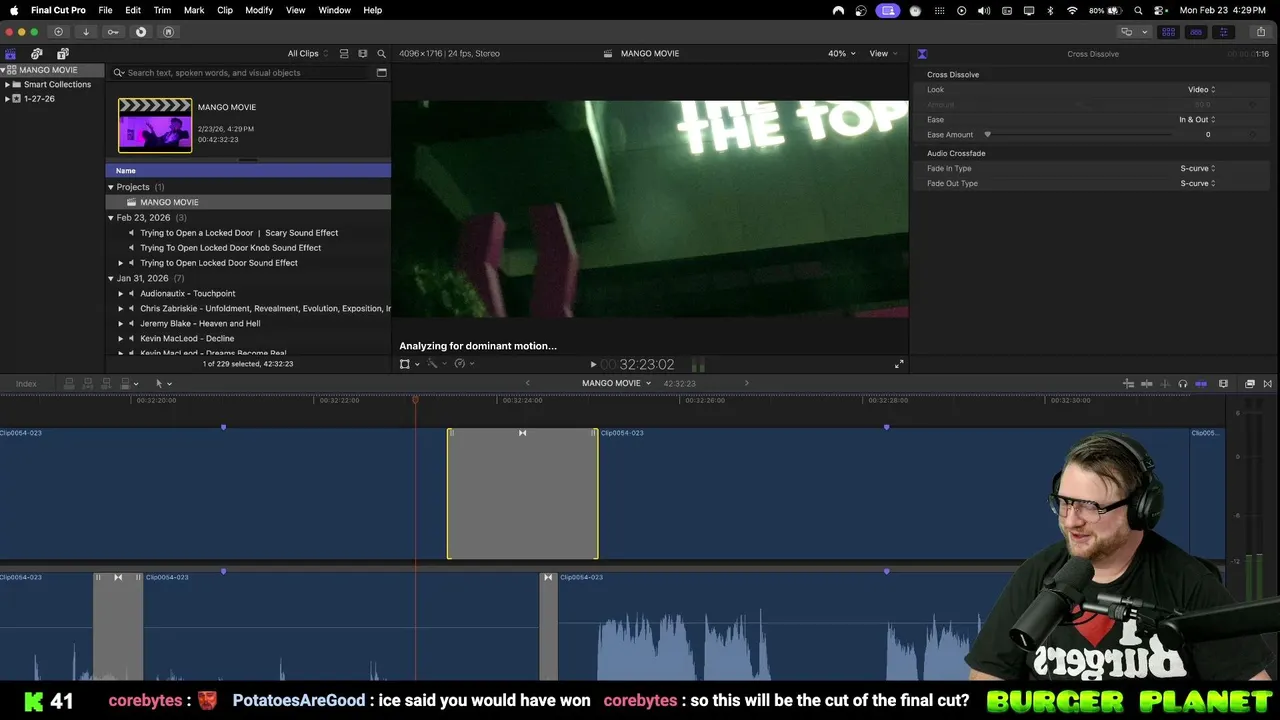Open the Ease In & Out popup
Viewport: 1280px width, 720px height.
(x=1197, y=120)
